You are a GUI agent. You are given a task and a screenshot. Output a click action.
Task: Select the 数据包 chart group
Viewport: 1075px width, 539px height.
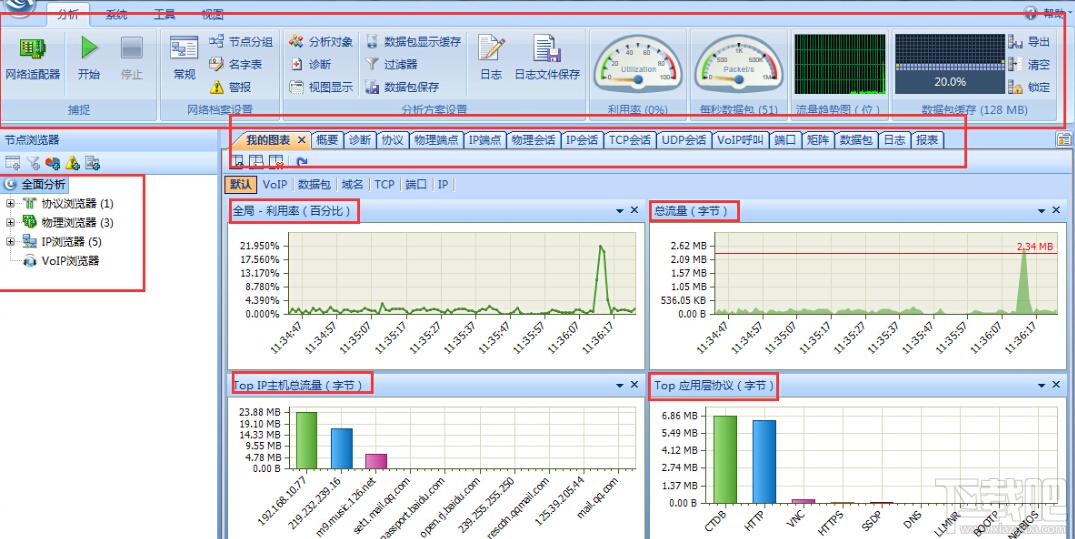[x=314, y=184]
